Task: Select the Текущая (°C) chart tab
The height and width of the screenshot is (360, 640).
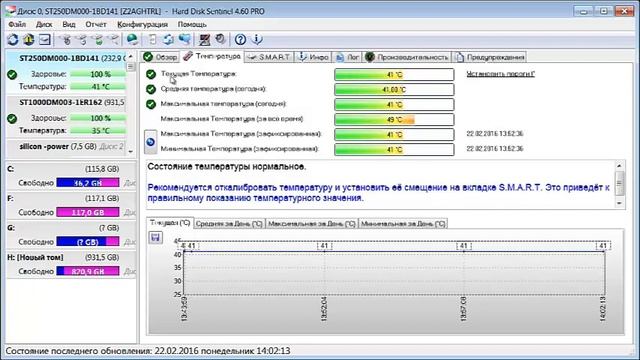Action: 170,223
